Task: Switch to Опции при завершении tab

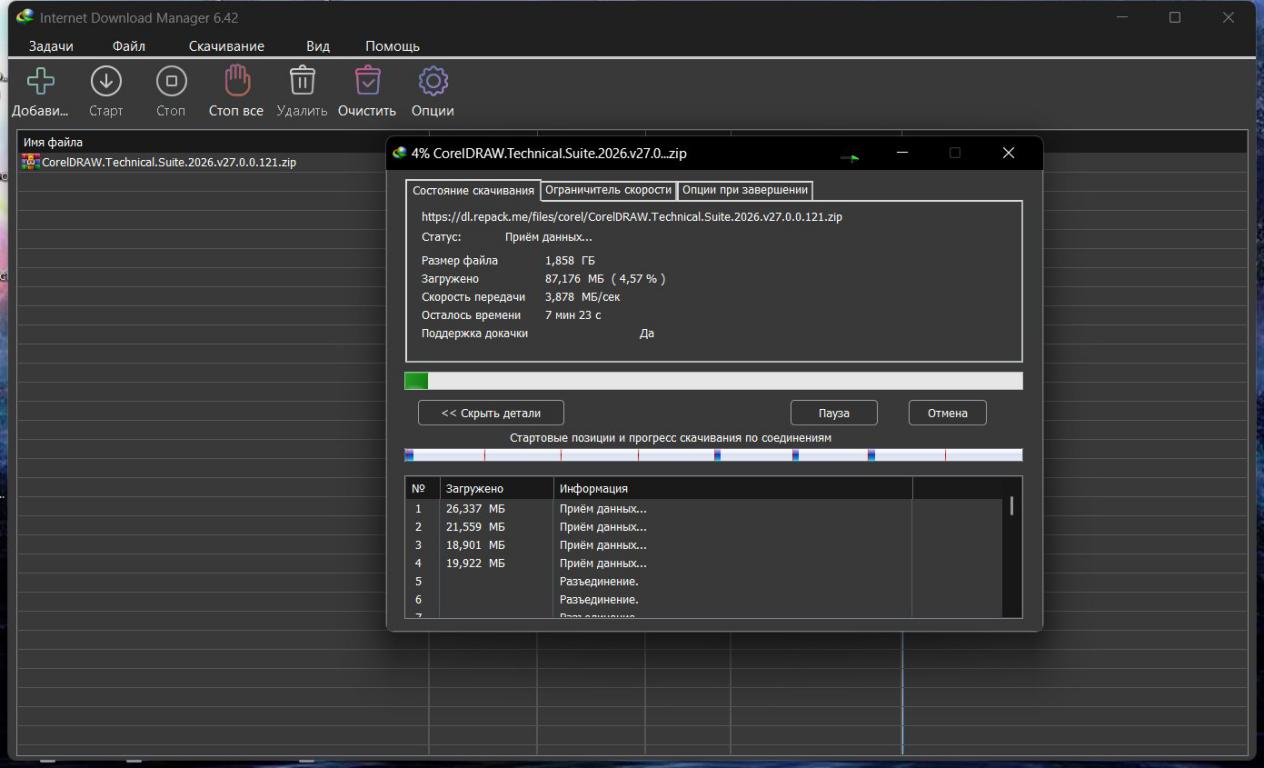Action: click(x=744, y=190)
